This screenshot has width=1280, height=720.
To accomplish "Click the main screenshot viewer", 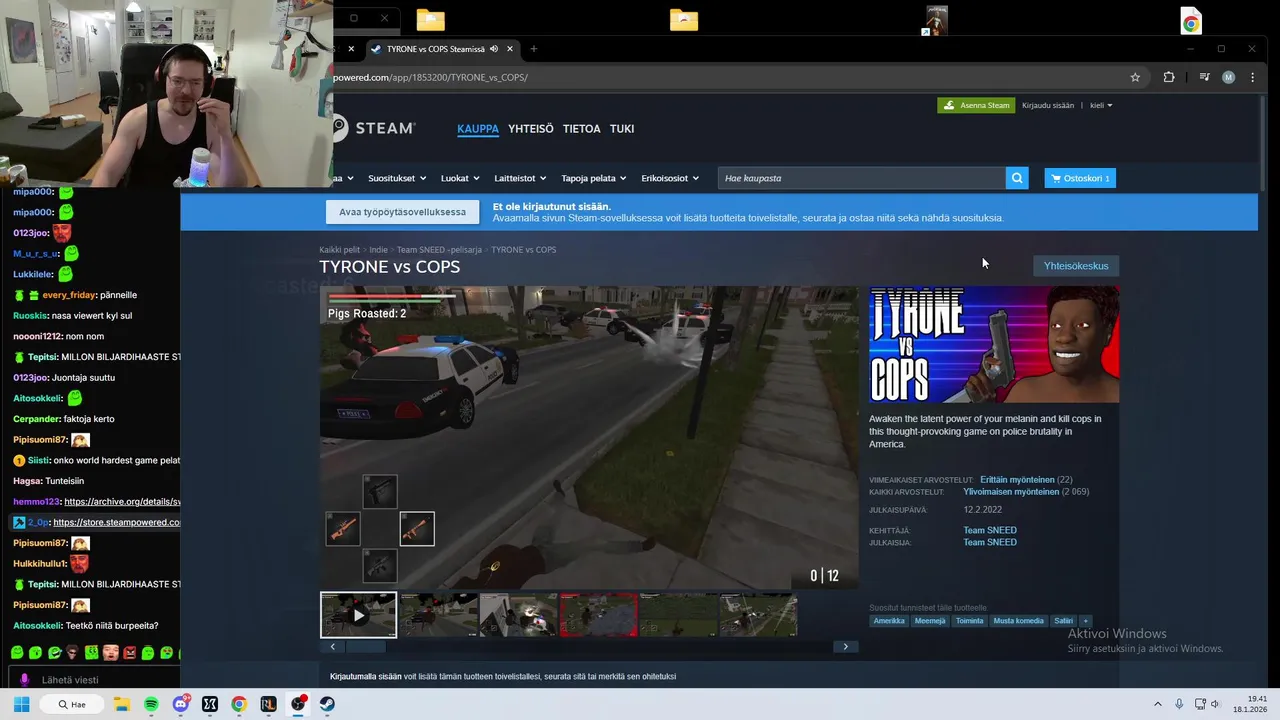I will [x=589, y=438].
